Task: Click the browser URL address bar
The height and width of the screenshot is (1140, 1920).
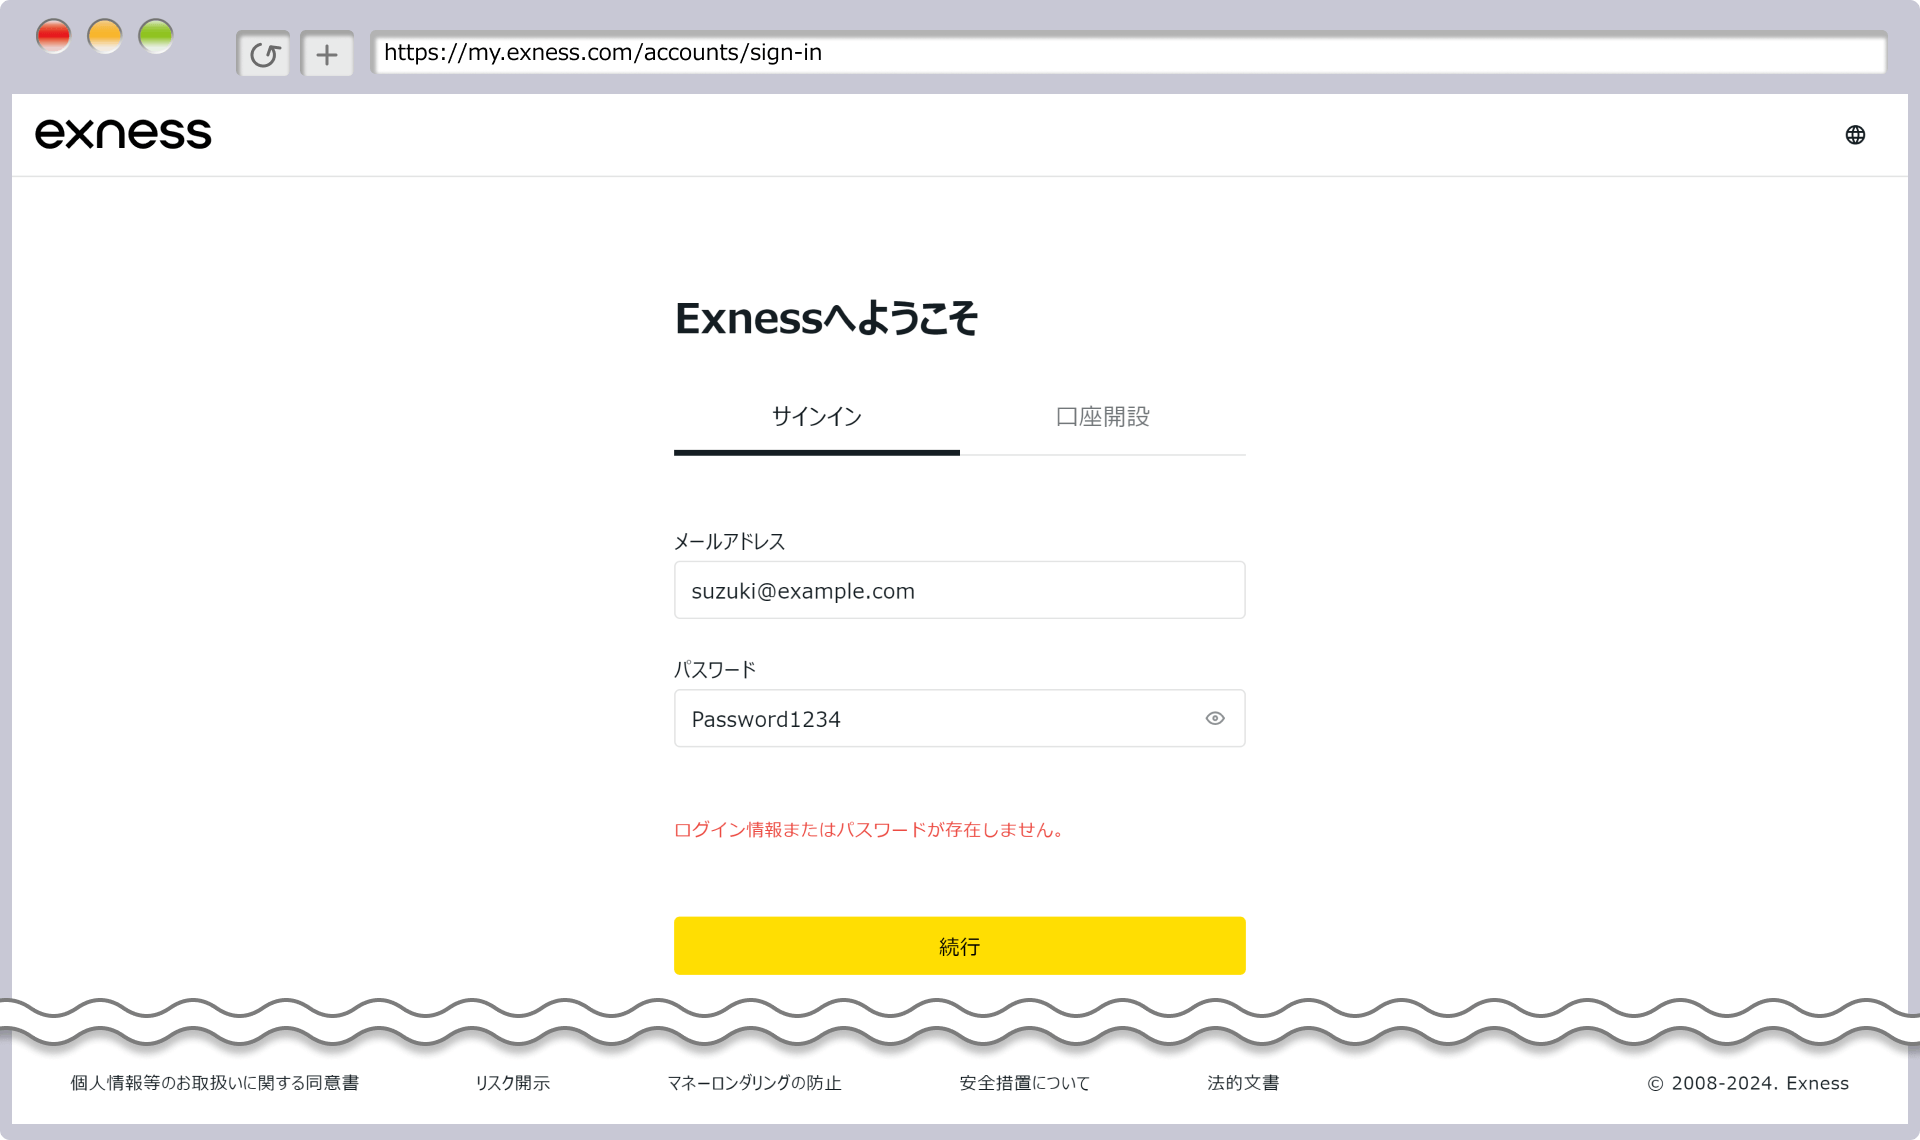Action: (1127, 53)
